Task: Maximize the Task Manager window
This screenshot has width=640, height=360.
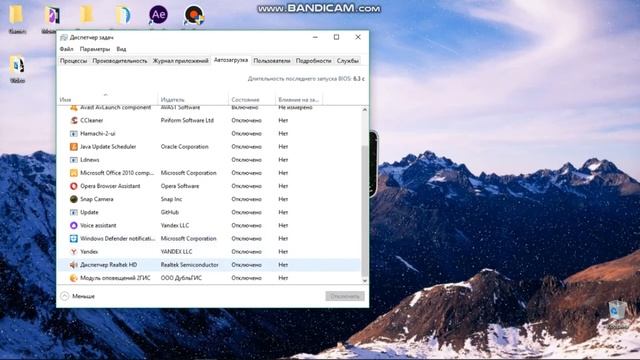Action: 336,37
